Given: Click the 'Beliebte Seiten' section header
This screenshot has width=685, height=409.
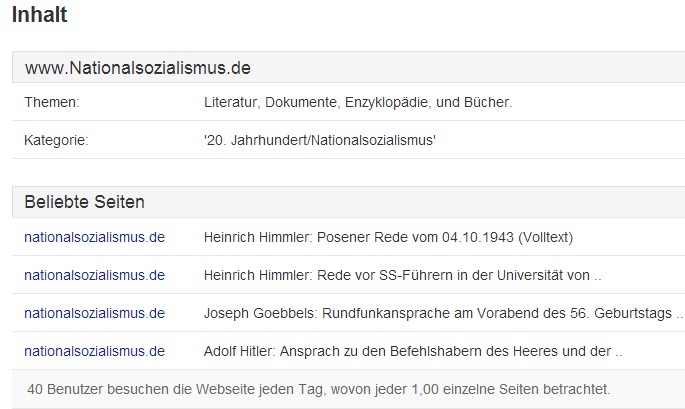Looking at the screenshot, I should pyautogui.click(x=348, y=202).
